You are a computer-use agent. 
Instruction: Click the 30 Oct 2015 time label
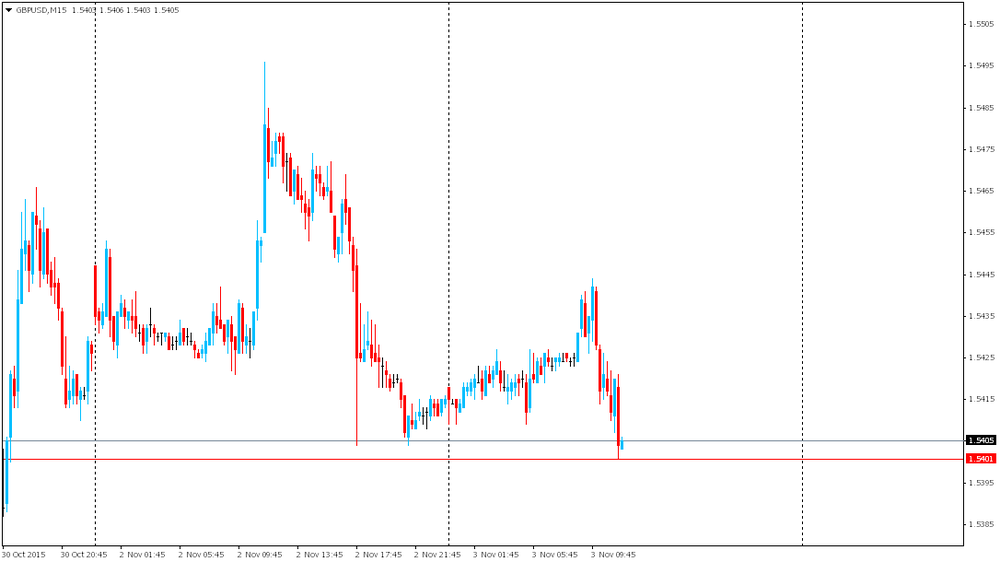[x=24, y=554]
